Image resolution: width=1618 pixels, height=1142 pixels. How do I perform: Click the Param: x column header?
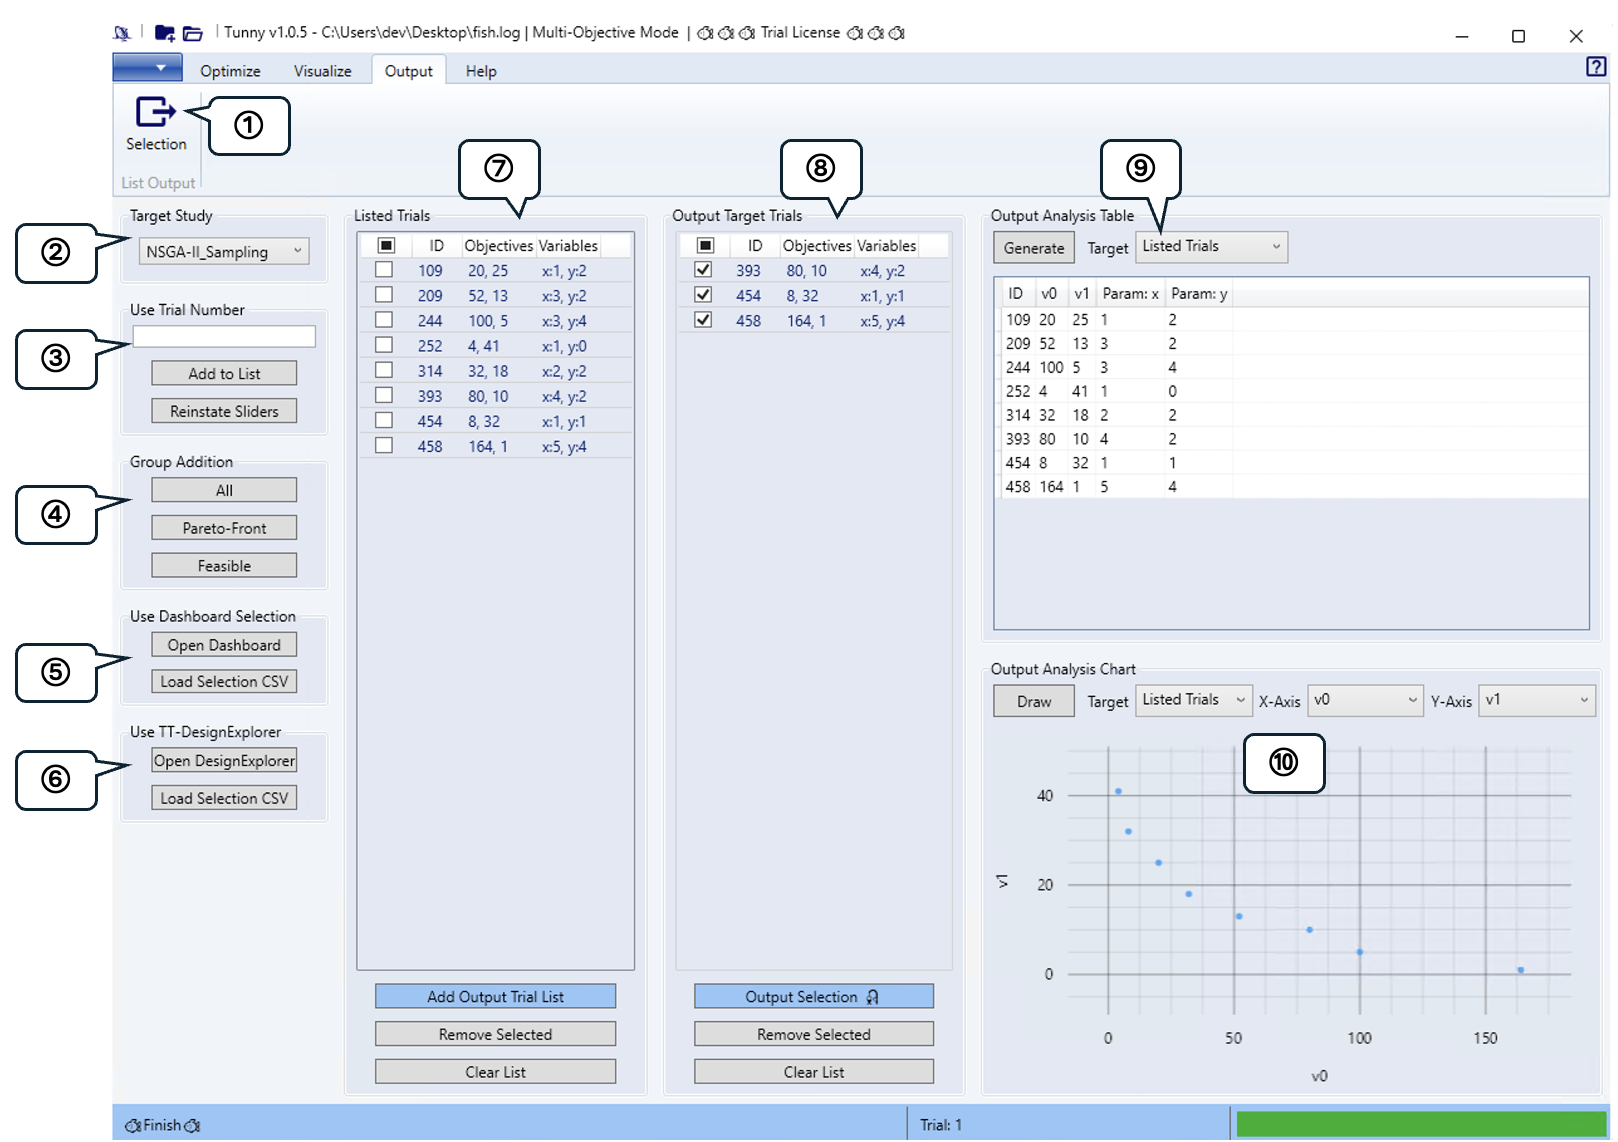pos(1130,293)
